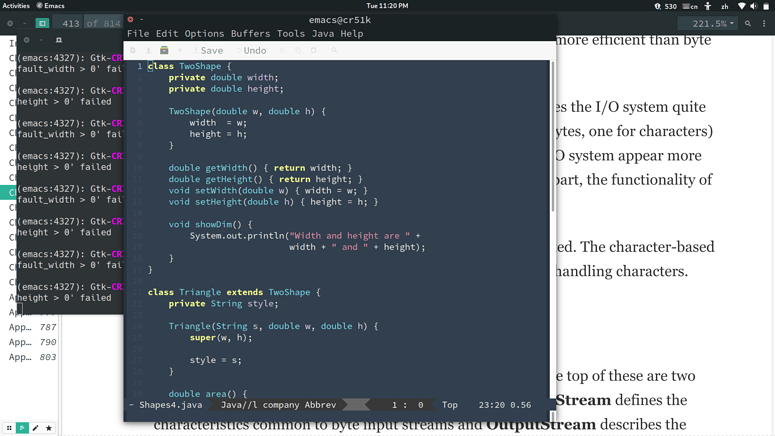Open the system volume and power menu

tap(753, 6)
